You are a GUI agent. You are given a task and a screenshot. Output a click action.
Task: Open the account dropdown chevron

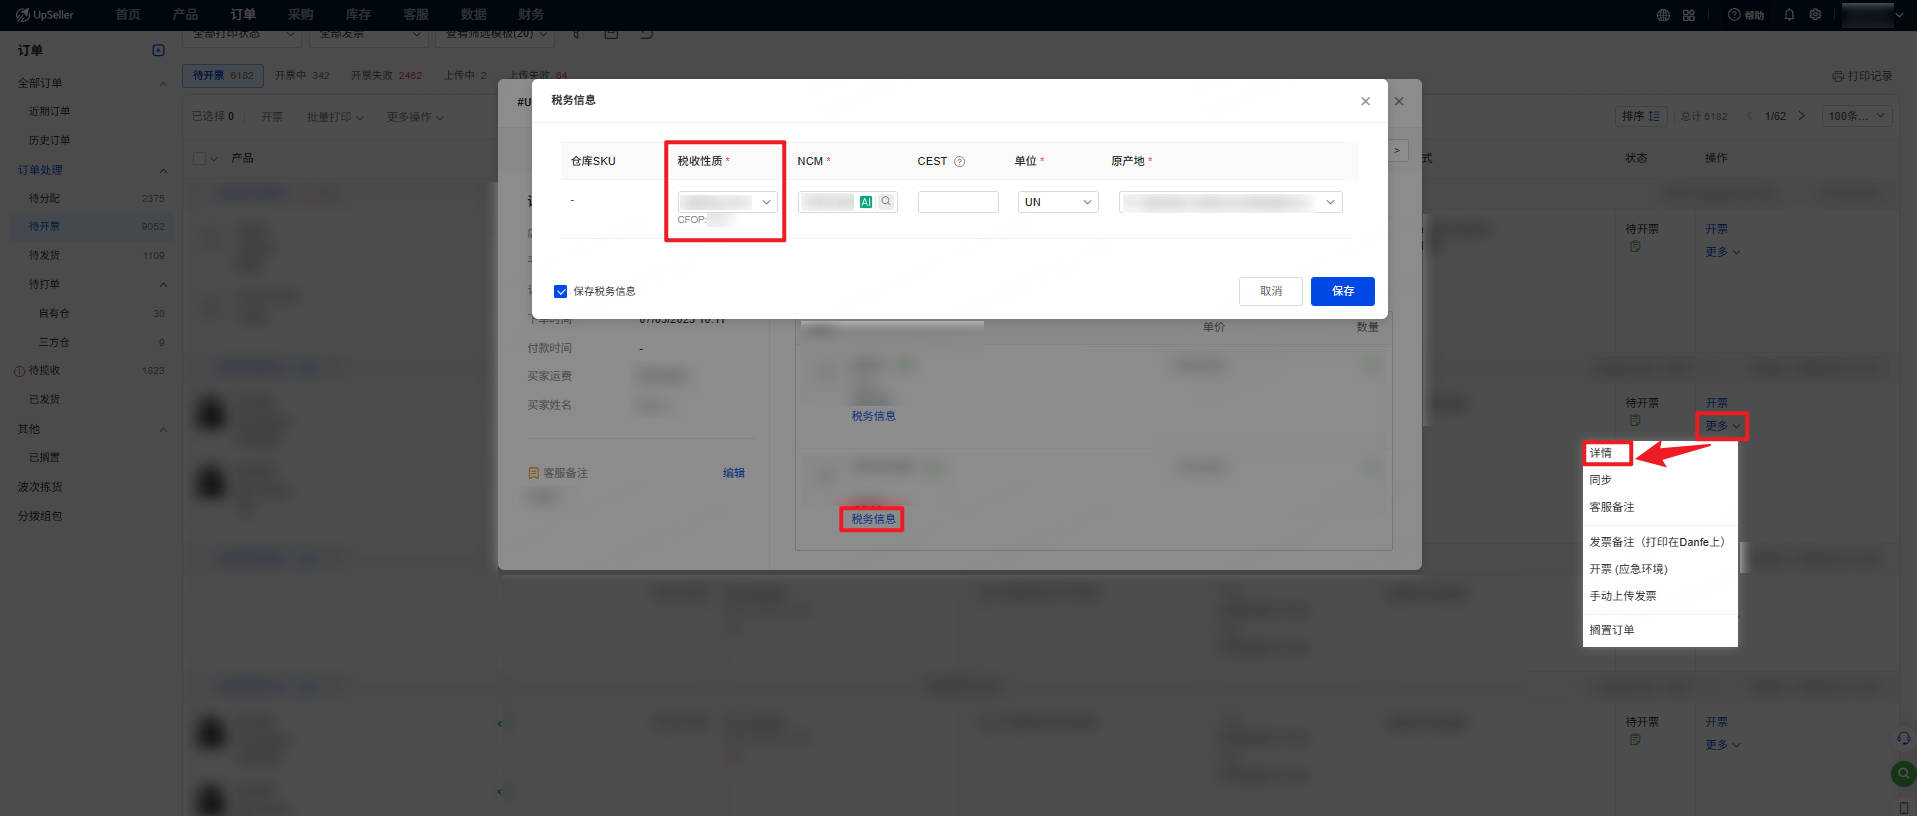[1899, 15]
